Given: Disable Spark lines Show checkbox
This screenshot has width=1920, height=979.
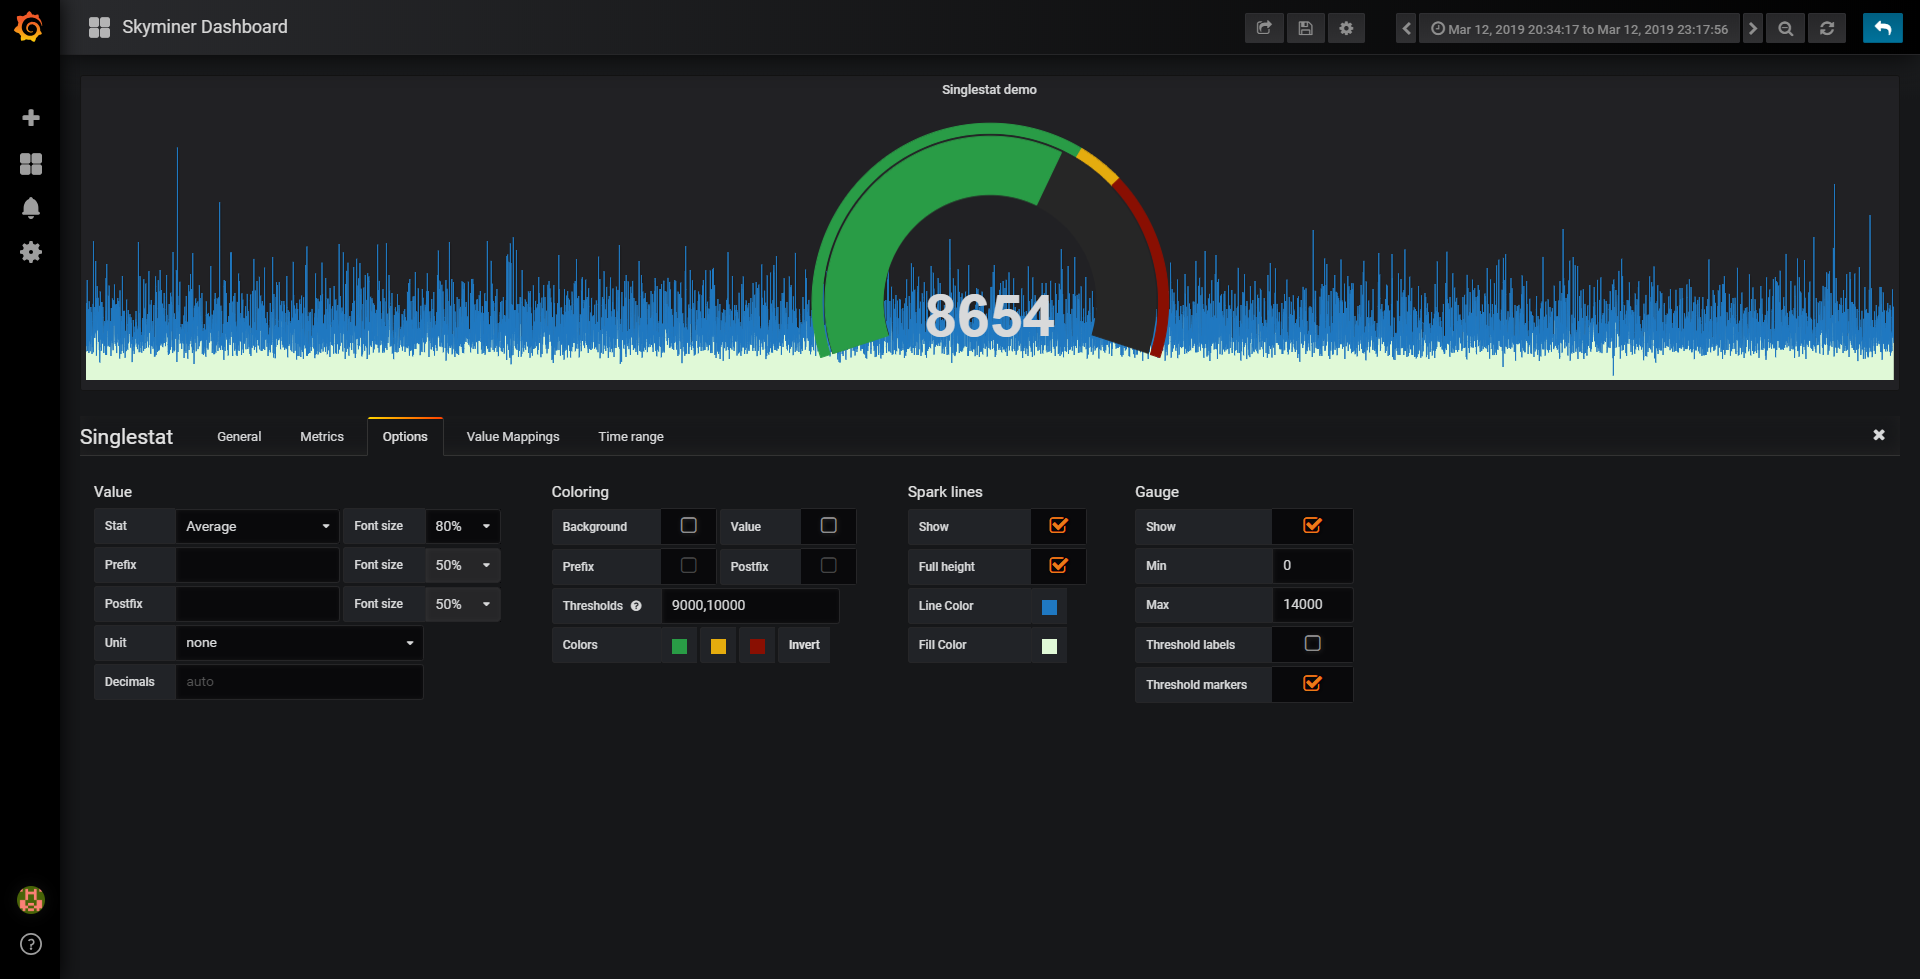Looking at the screenshot, I should tap(1059, 526).
